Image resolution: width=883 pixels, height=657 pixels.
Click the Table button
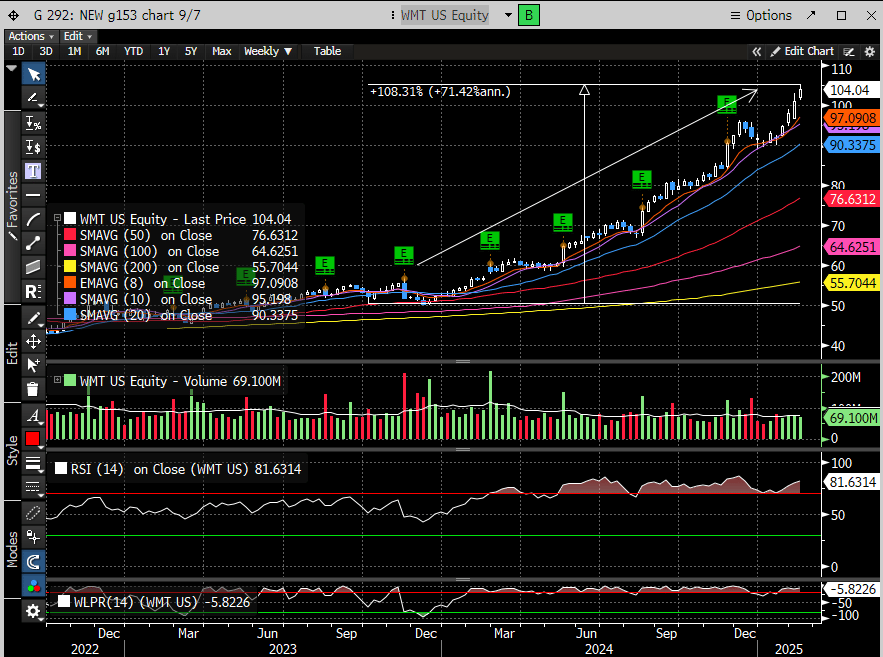[327, 51]
